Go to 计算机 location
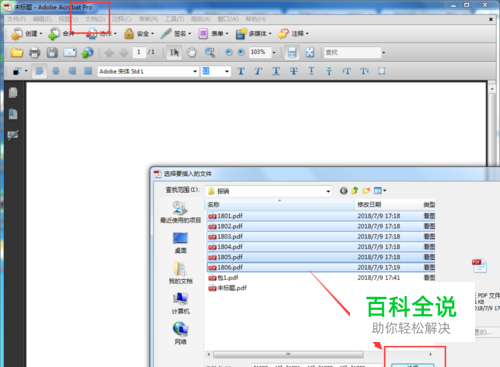The height and width of the screenshot is (367, 500). pos(180,303)
